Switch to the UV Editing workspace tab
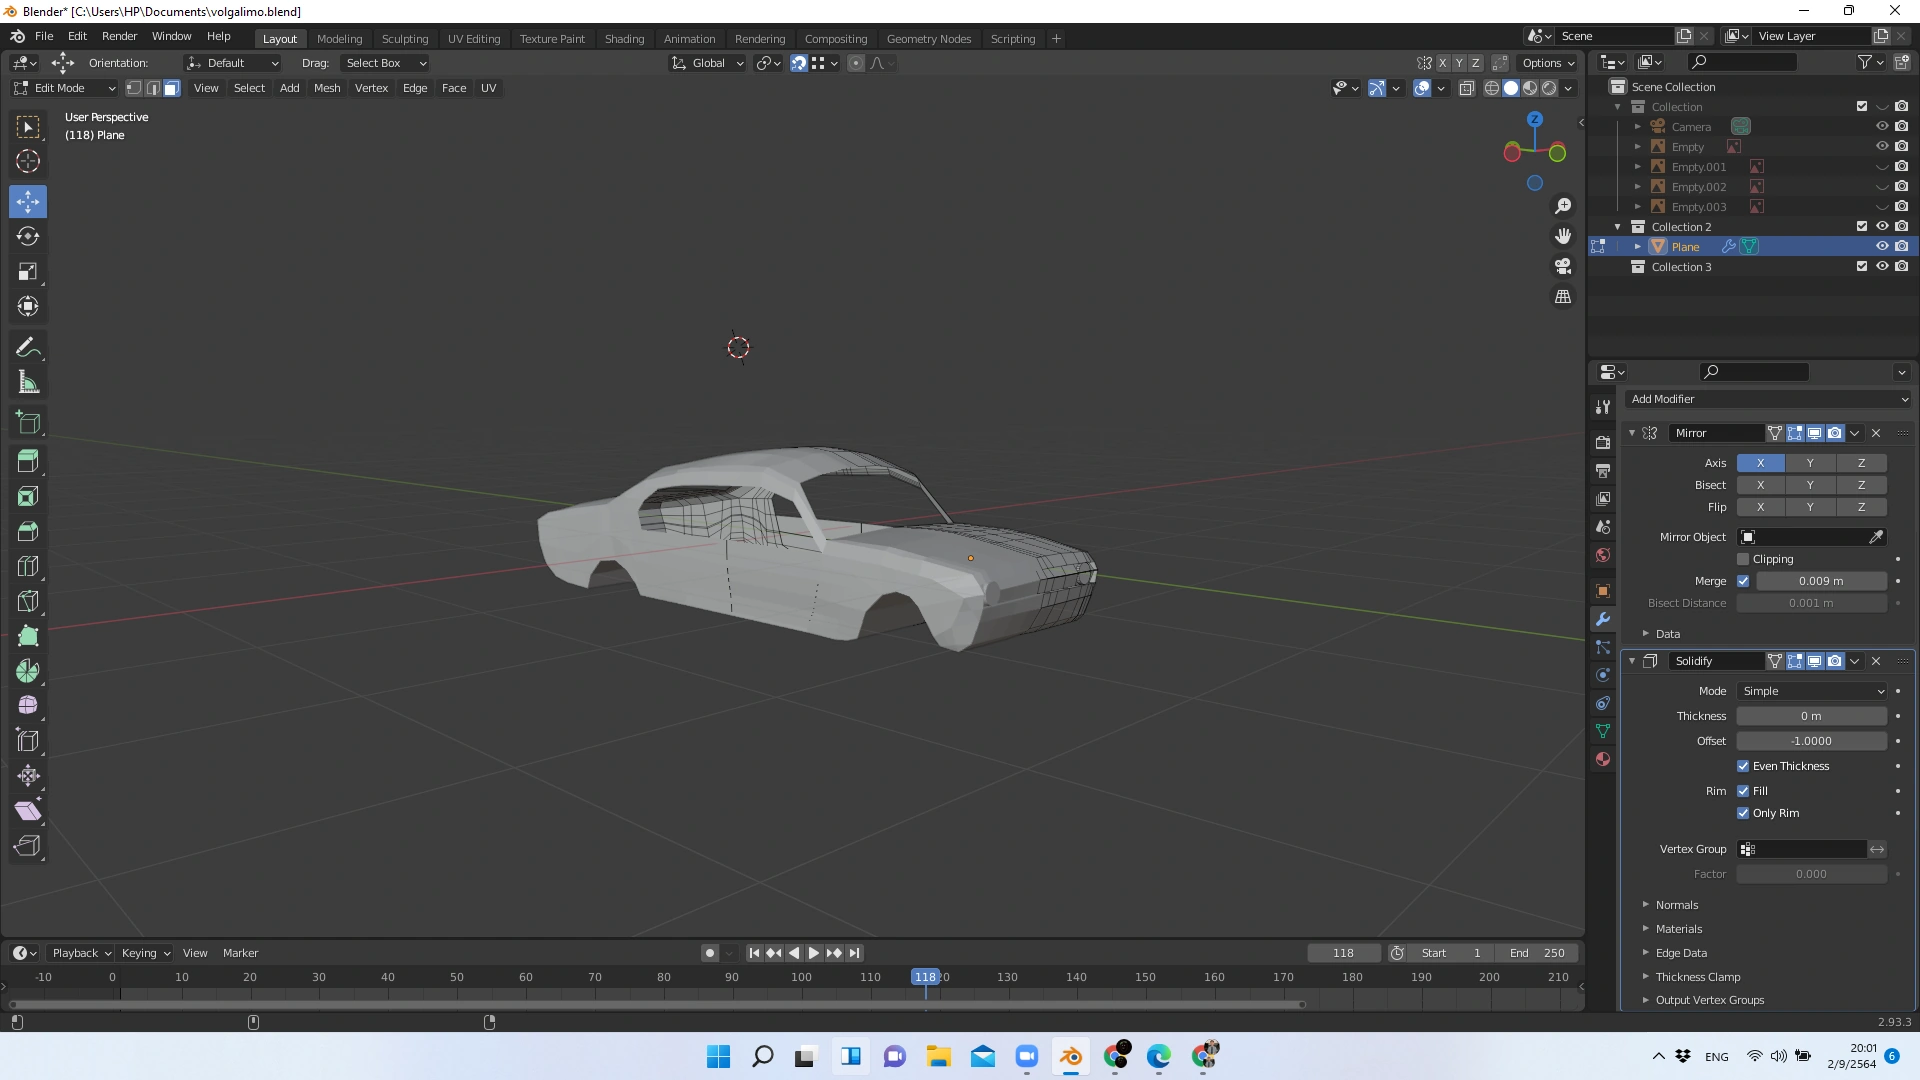This screenshot has height=1080, width=1920. 473,38
